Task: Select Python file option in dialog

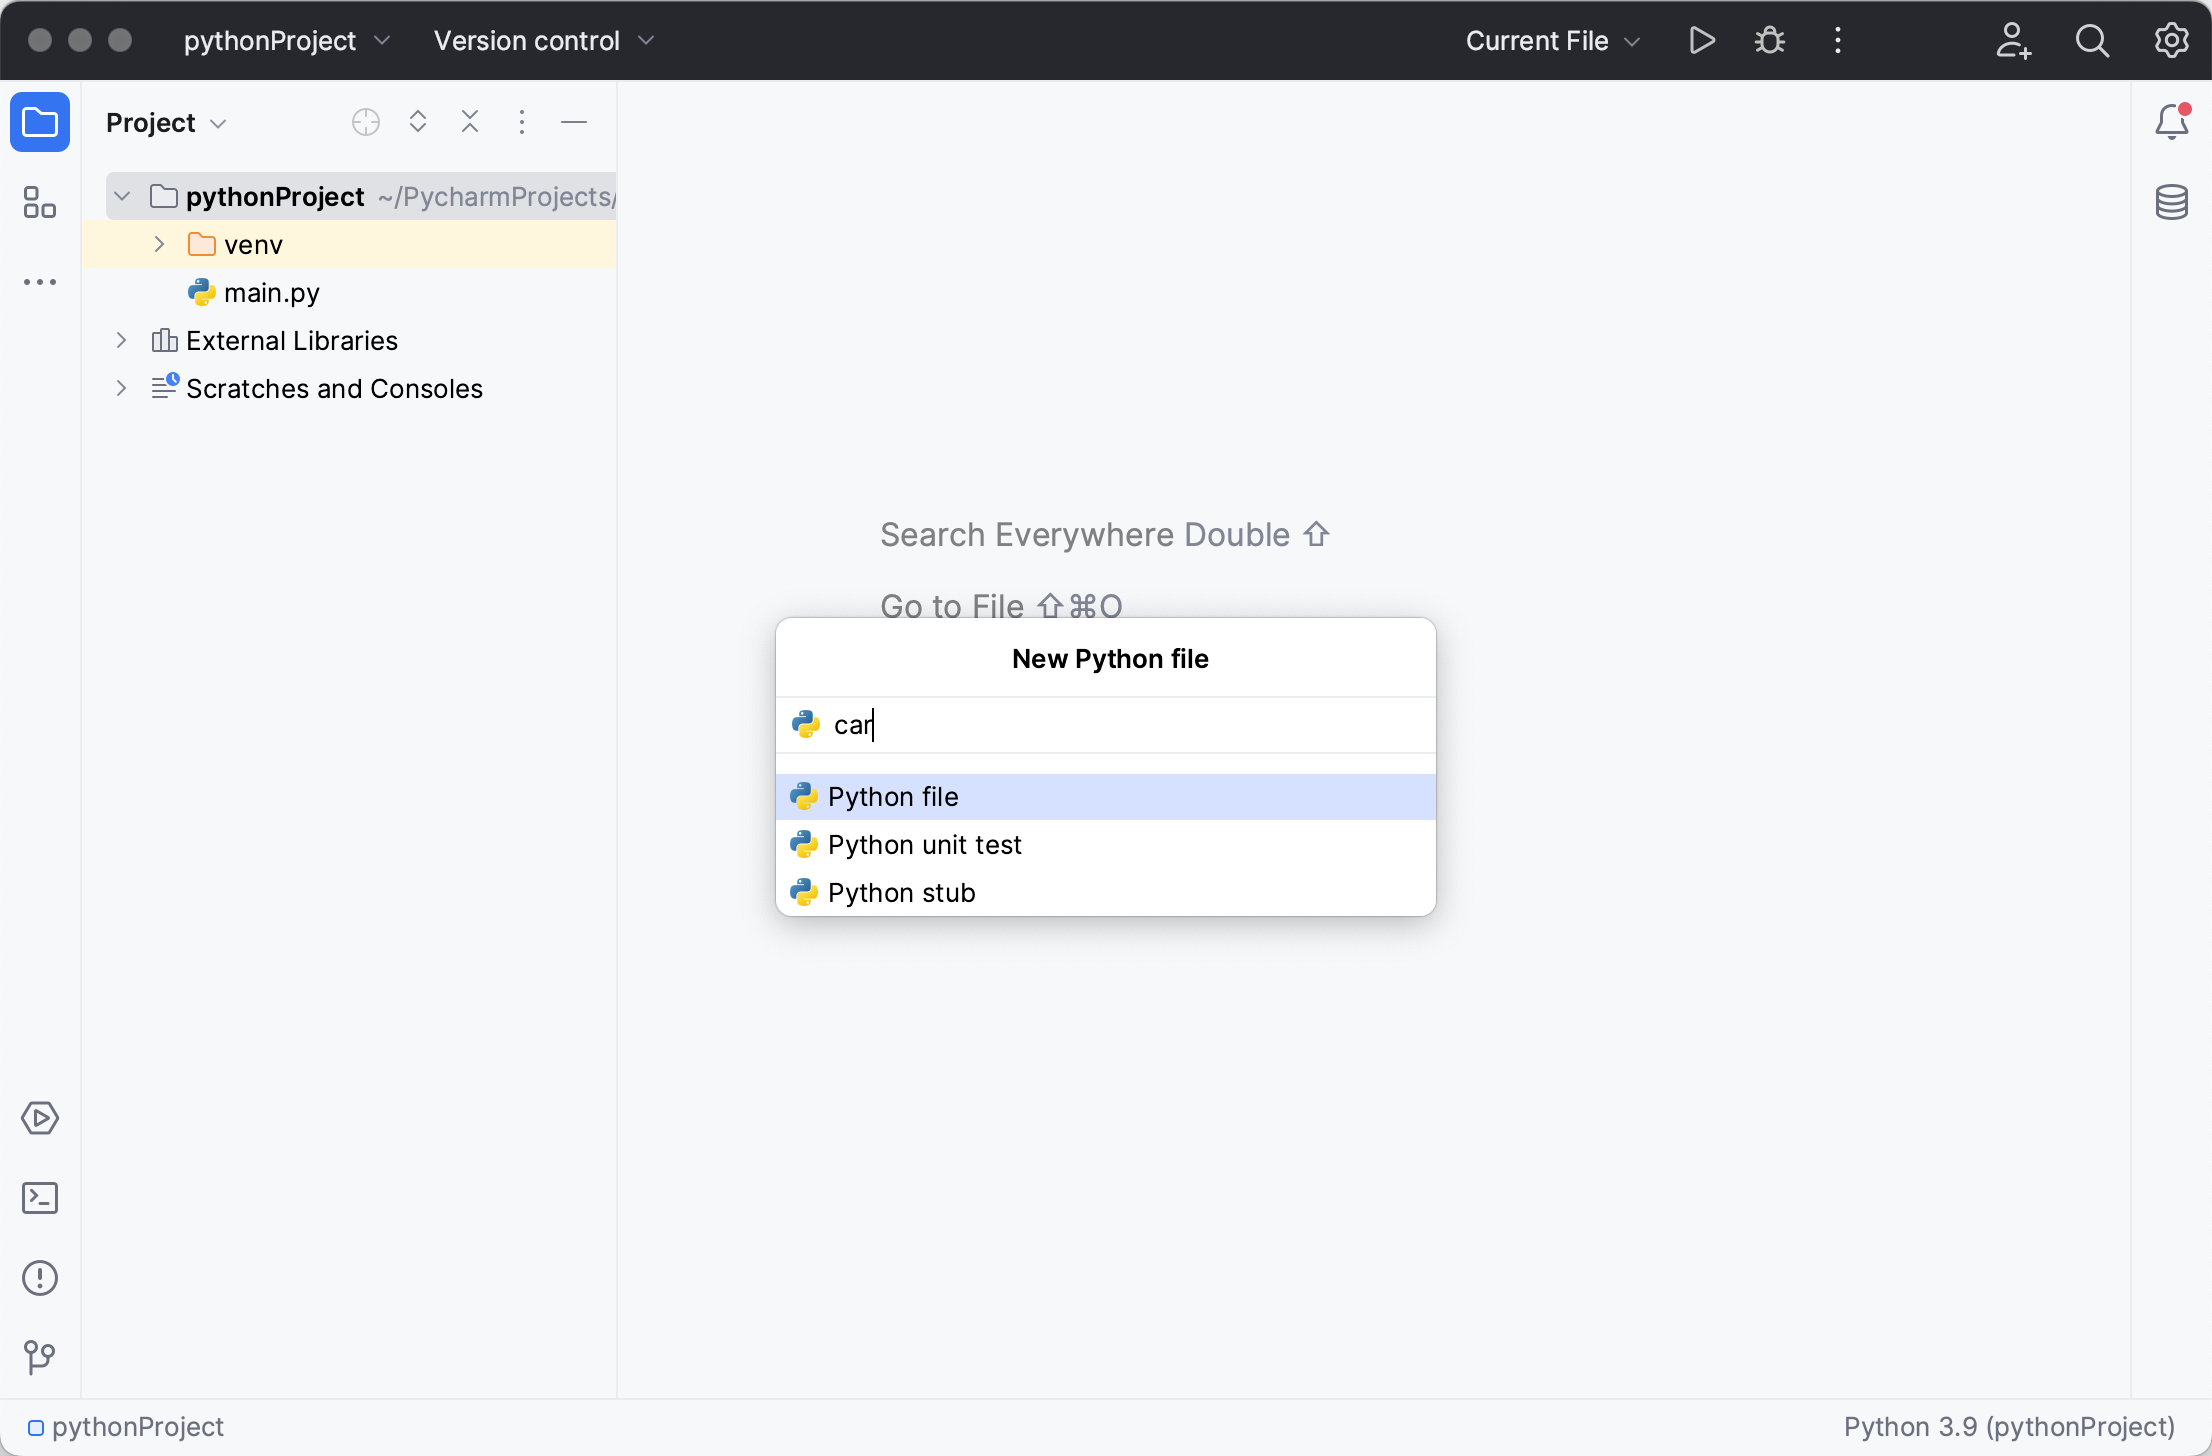Action: (x=1105, y=795)
